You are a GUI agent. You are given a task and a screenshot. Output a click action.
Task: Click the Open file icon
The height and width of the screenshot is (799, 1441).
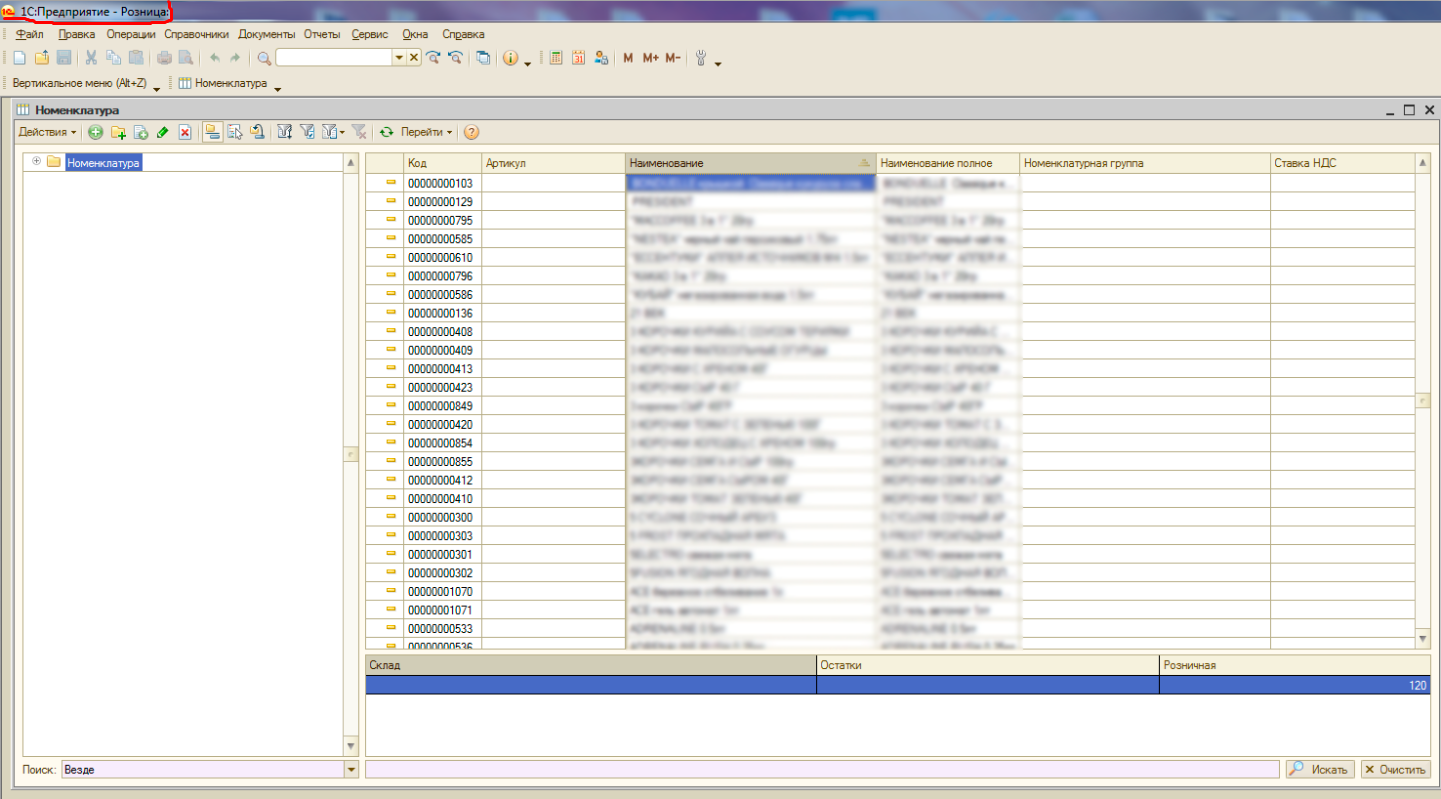click(42, 58)
